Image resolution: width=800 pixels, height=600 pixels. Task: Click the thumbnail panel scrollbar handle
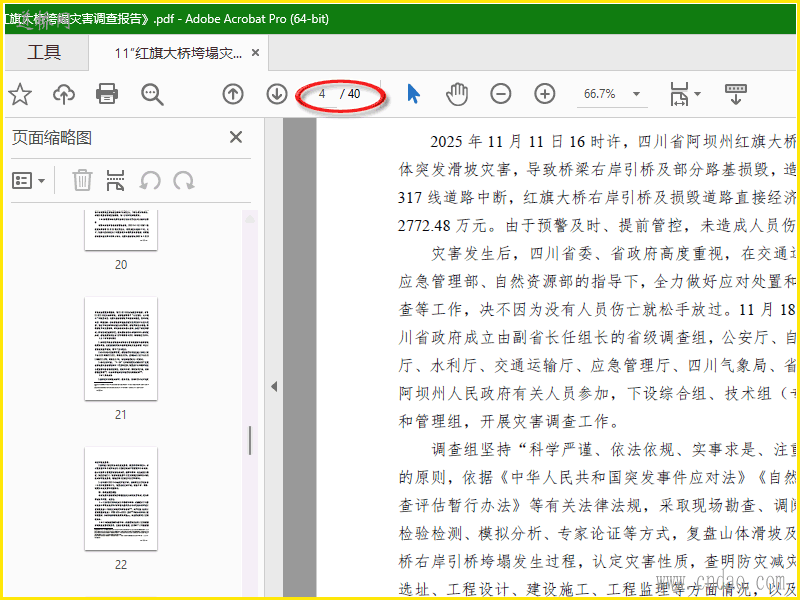click(x=249, y=440)
